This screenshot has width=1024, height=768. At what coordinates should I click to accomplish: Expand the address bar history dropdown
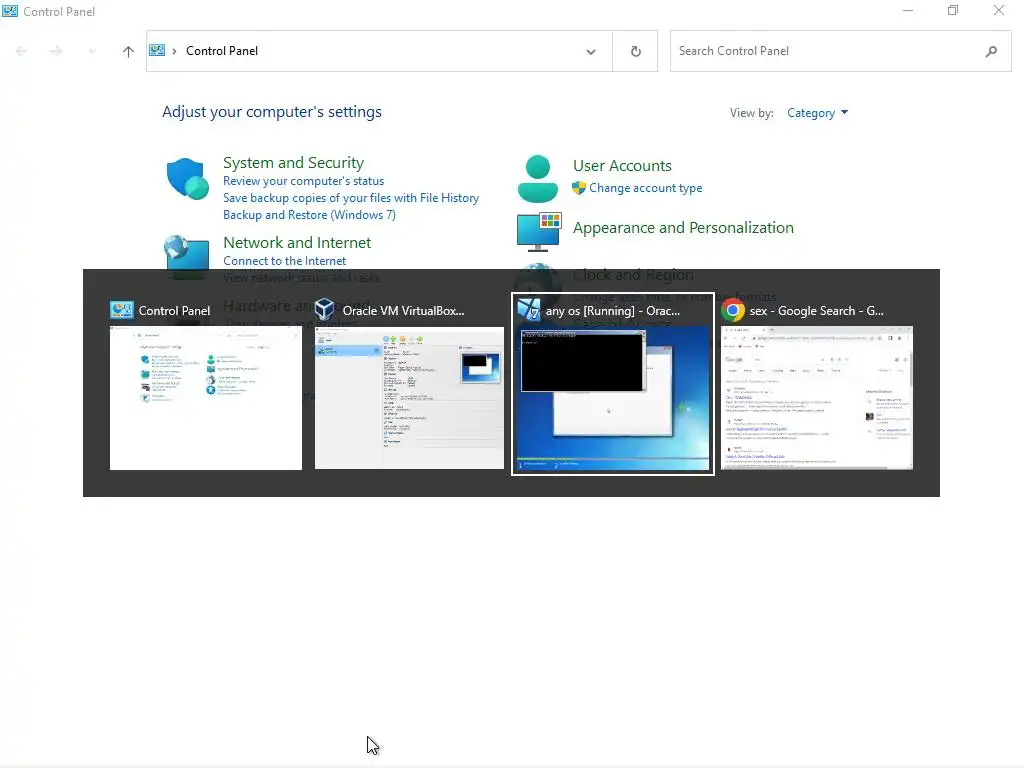tap(590, 52)
